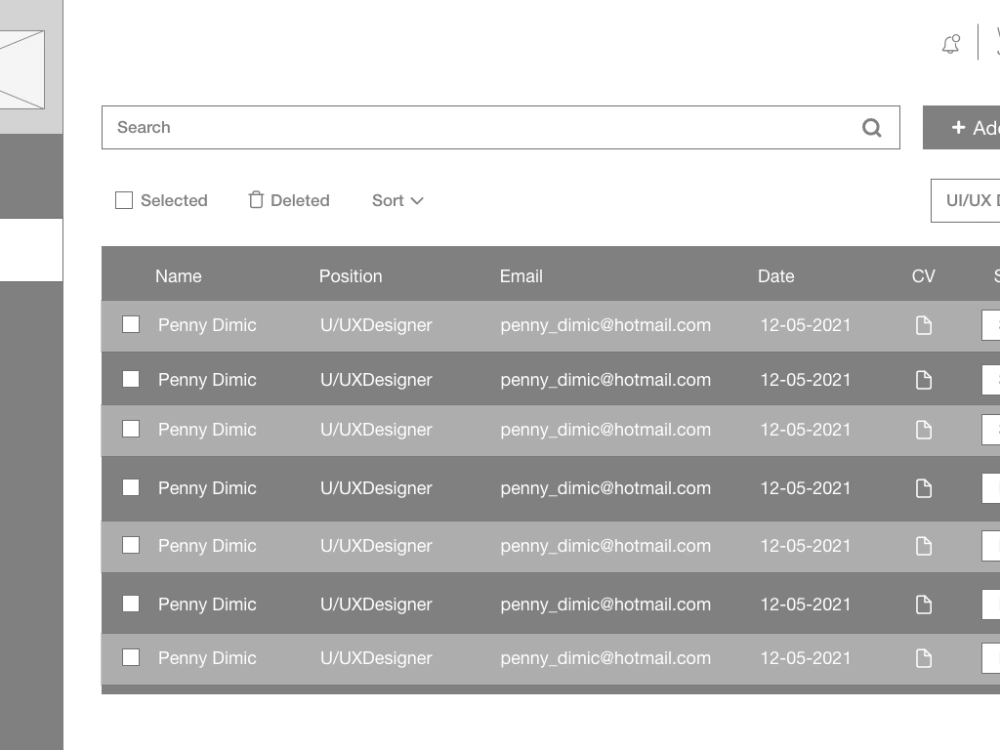Open the CV document icon in fifth row

click(923, 546)
